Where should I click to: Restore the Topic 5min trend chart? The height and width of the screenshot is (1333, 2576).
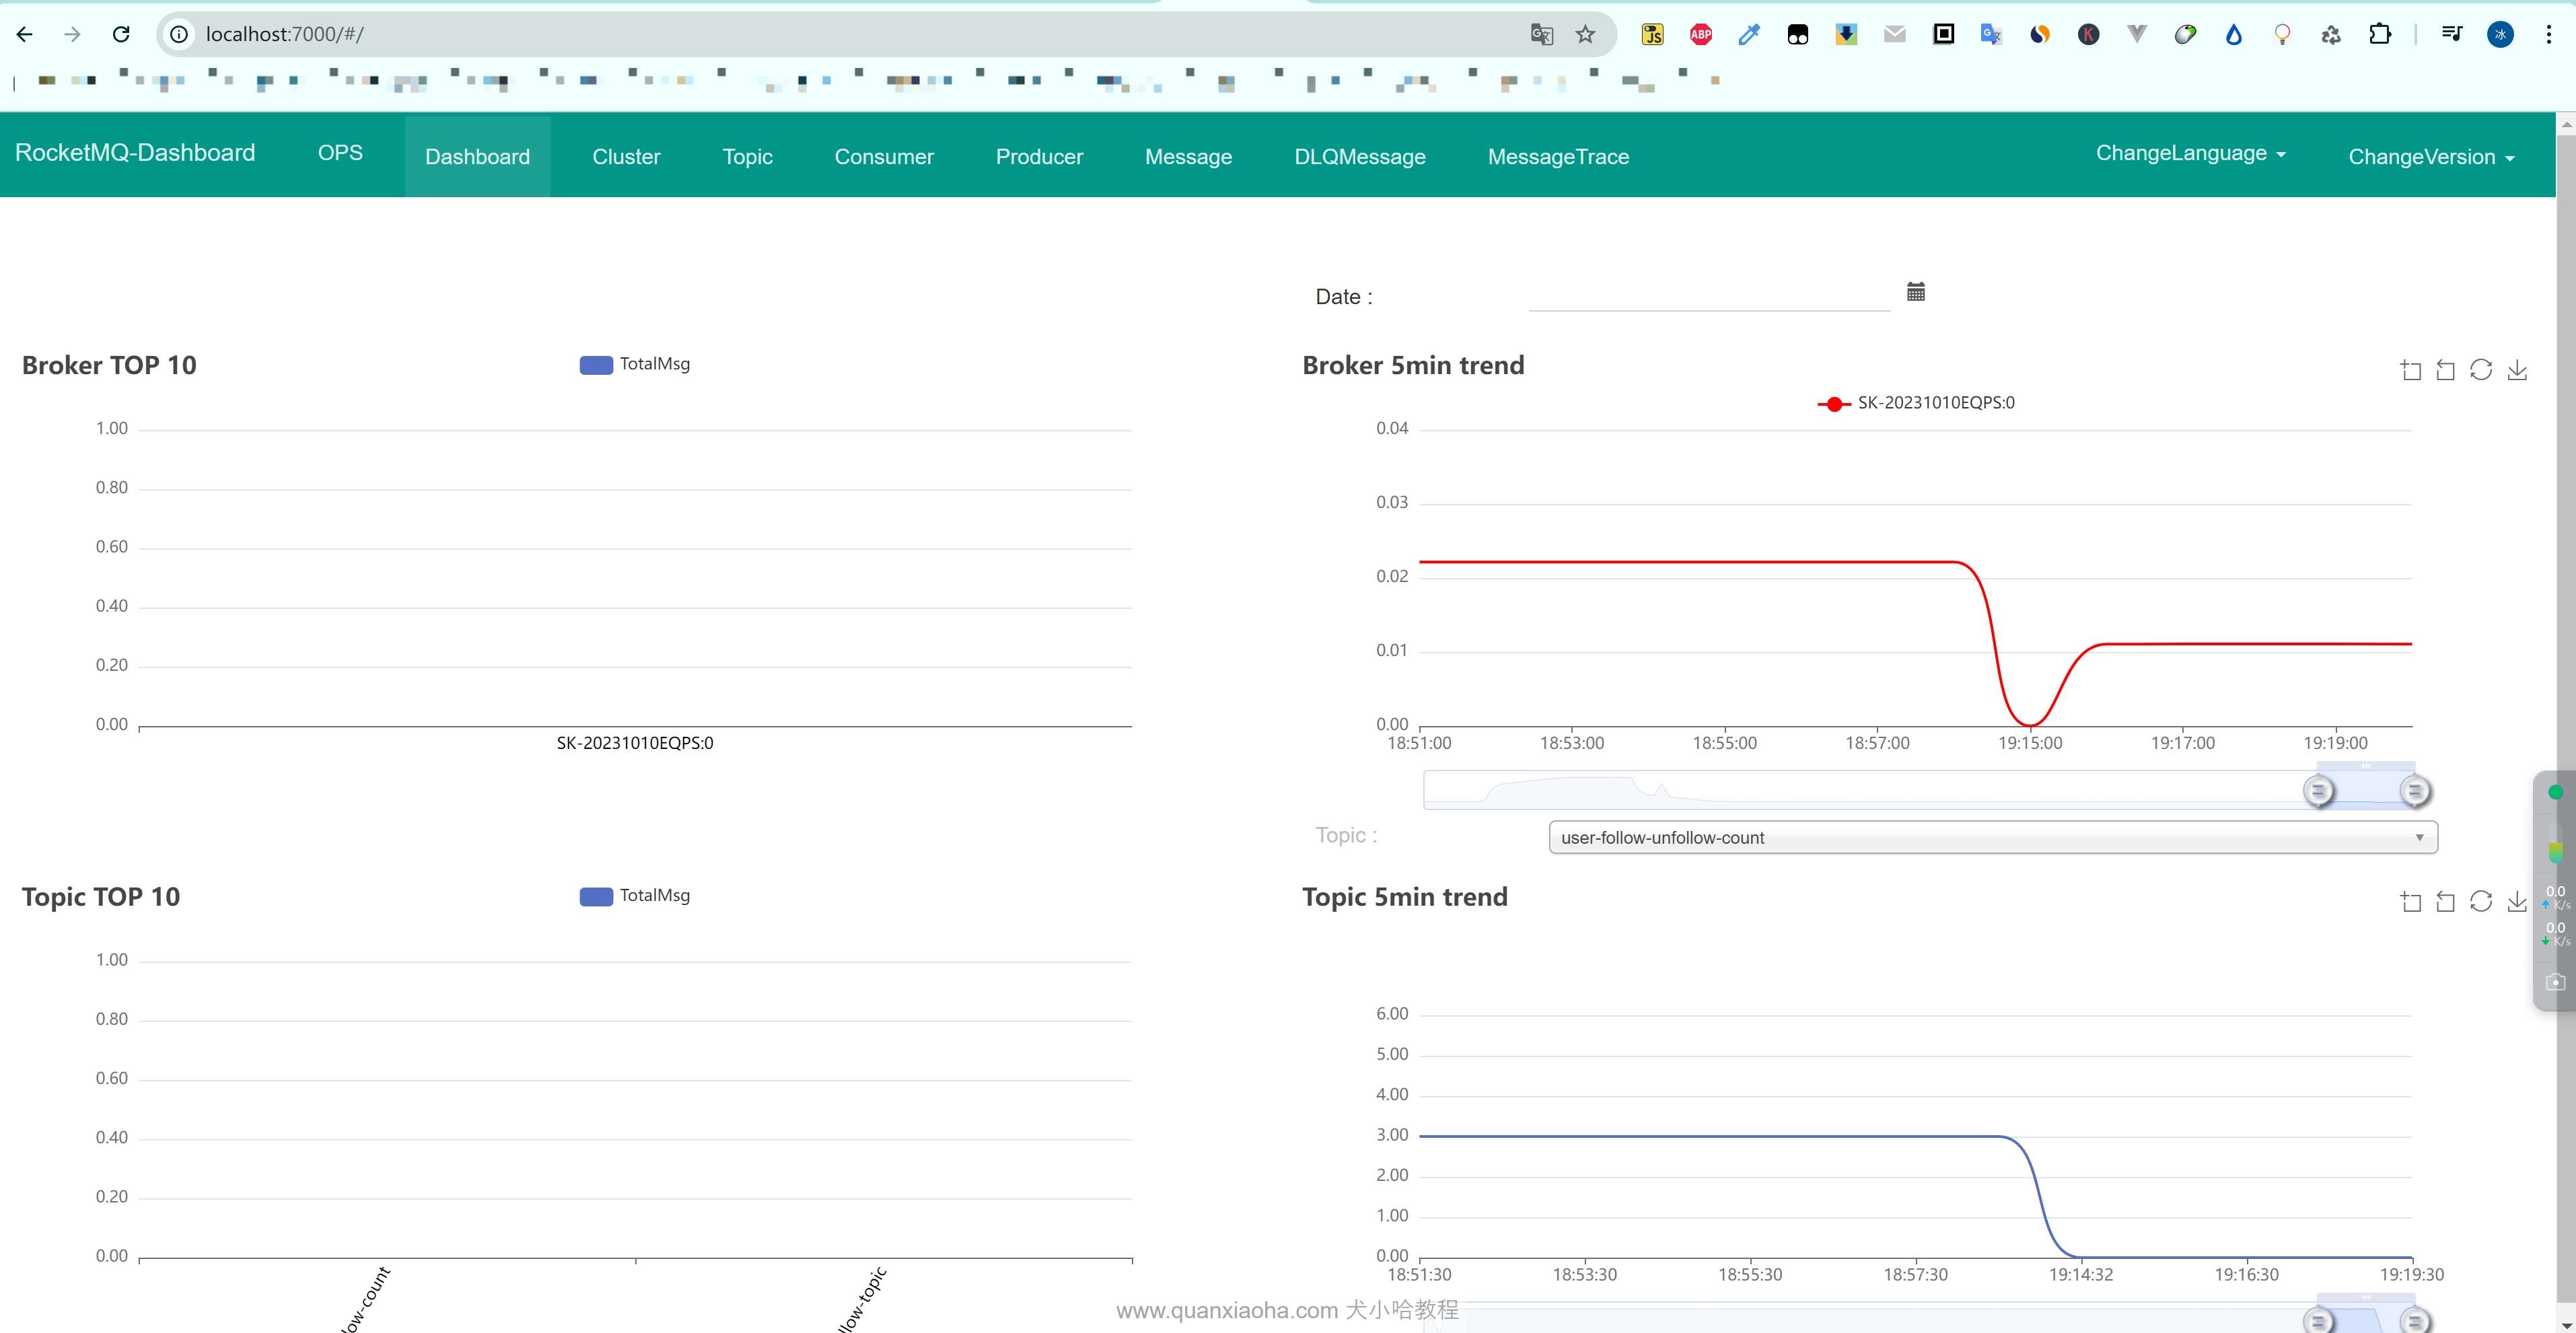(x=2481, y=902)
